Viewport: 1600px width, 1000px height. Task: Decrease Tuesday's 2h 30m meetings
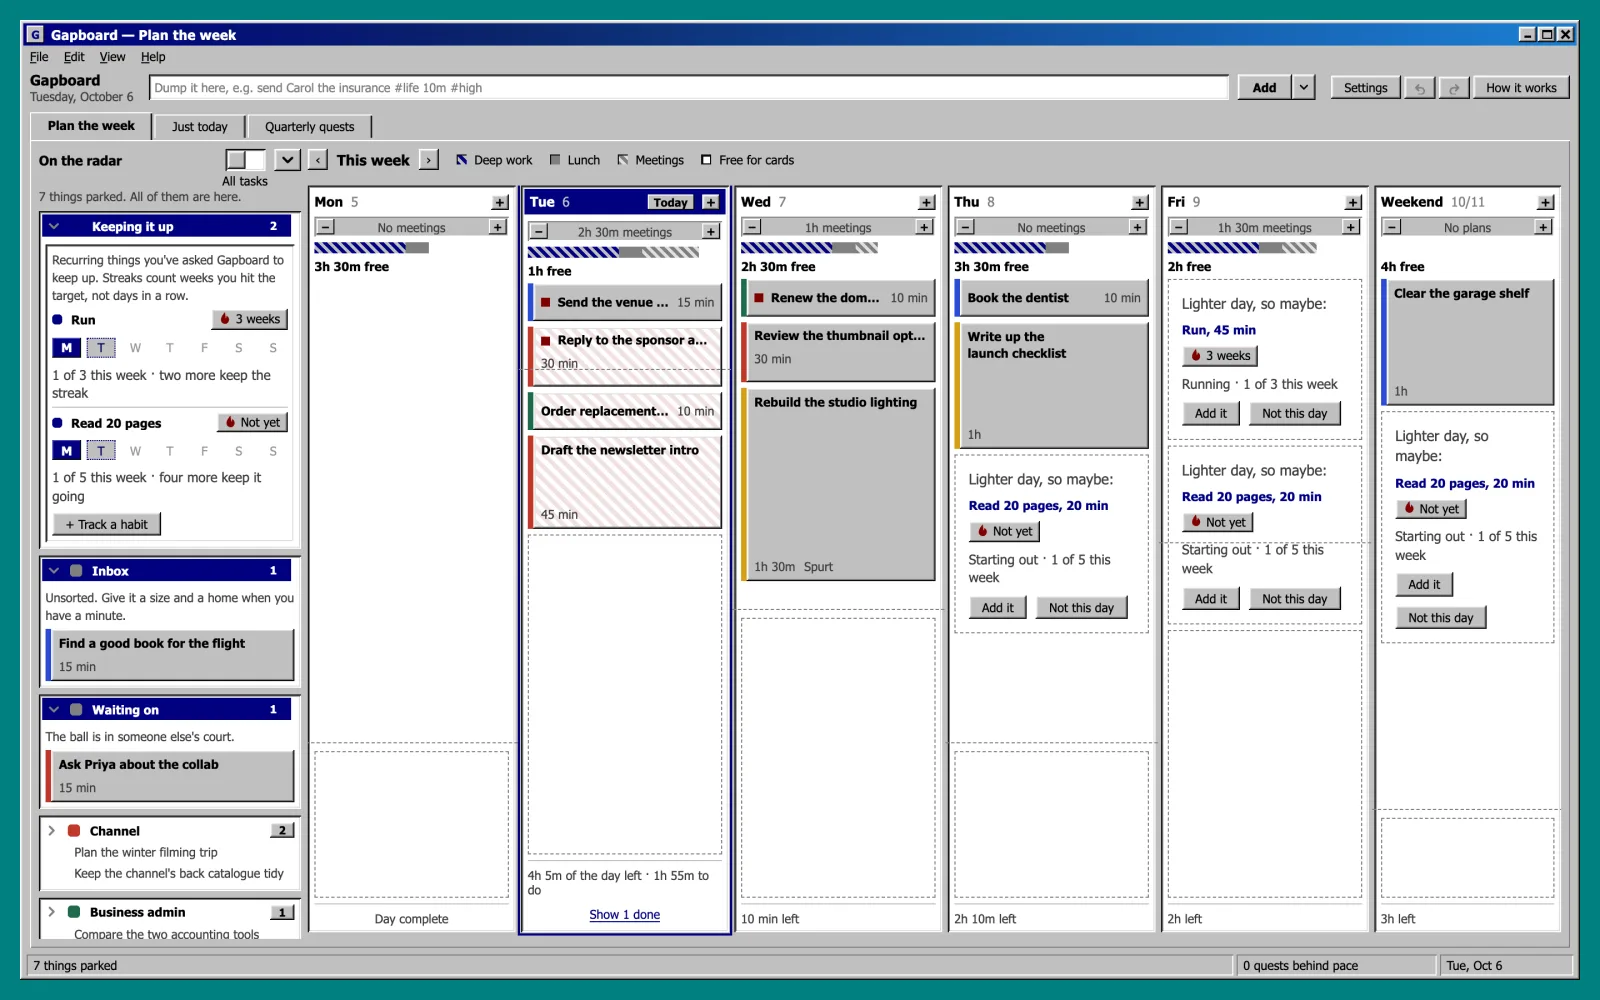[539, 231]
